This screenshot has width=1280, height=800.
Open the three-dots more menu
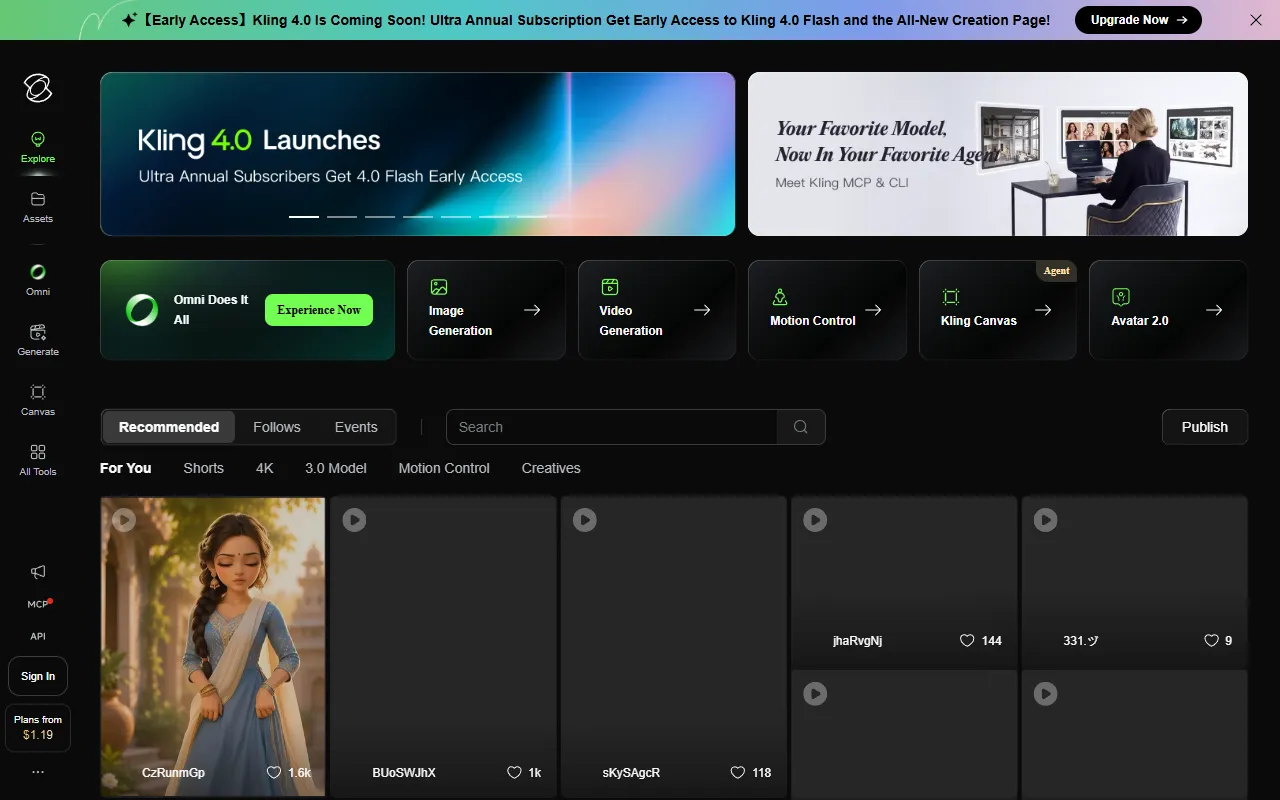(38, 772)
